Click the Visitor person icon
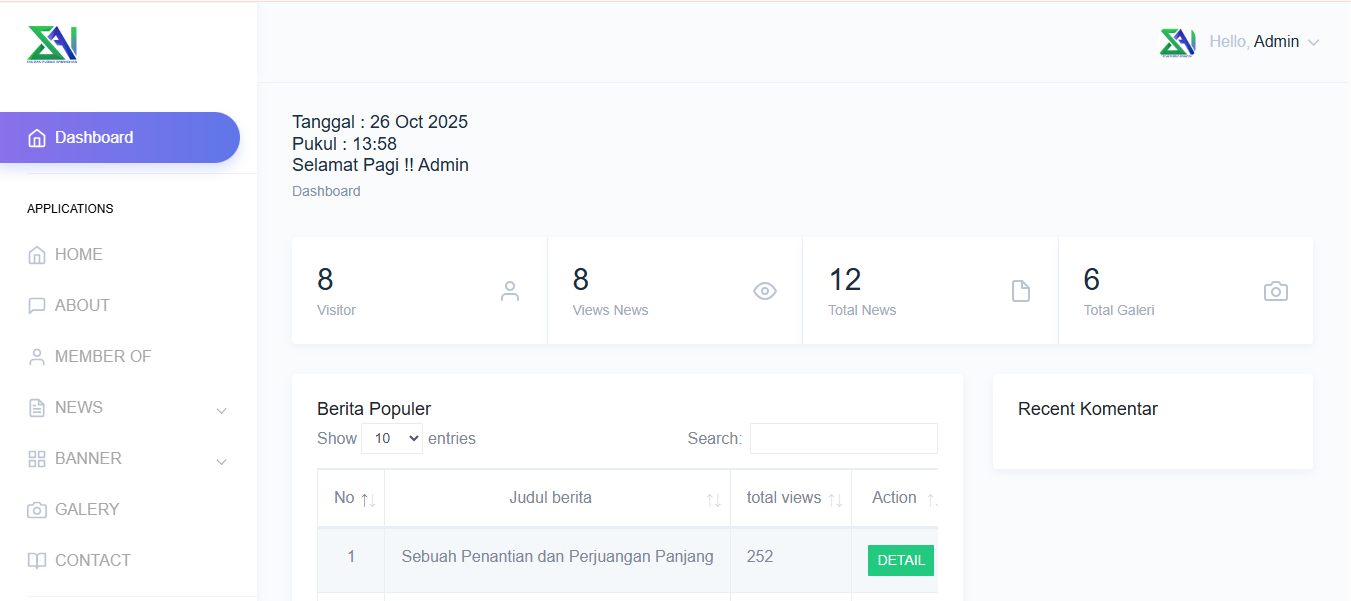This screenshot has width=1351, height=601. point(510,291)
